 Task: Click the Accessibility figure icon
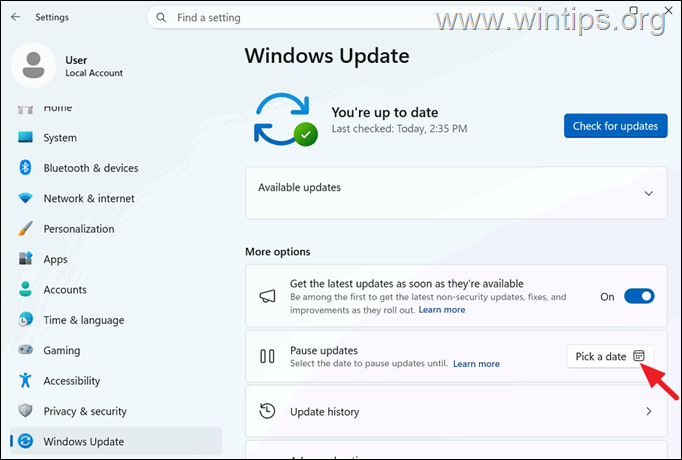click(x=25, y=380)
